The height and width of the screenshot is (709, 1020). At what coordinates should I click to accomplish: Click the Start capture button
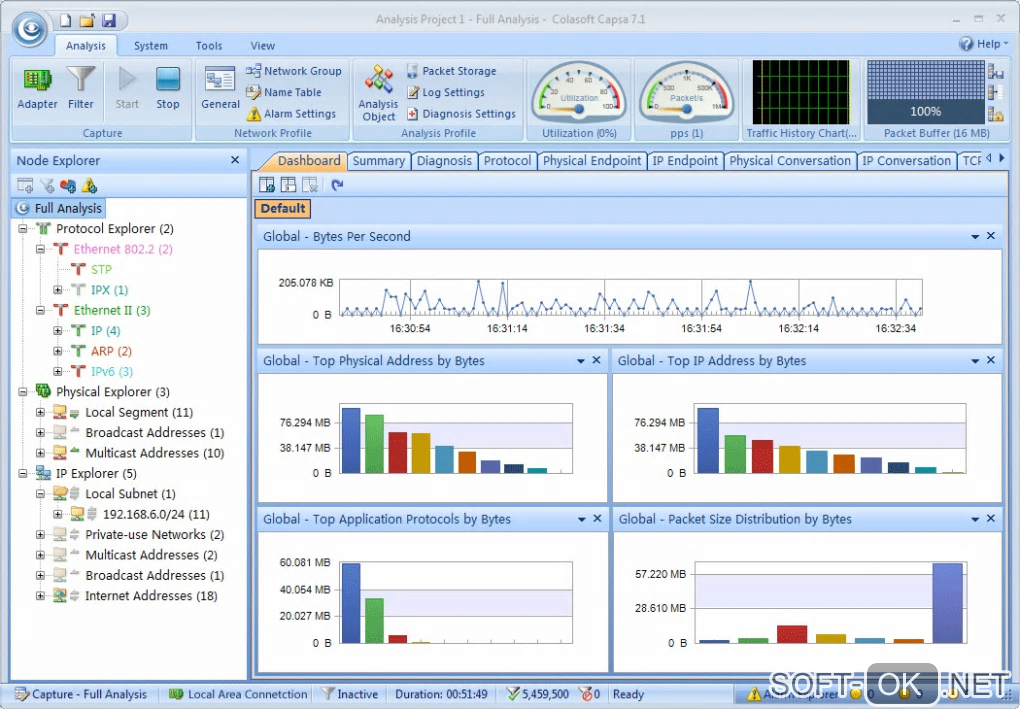coord(127,88)
